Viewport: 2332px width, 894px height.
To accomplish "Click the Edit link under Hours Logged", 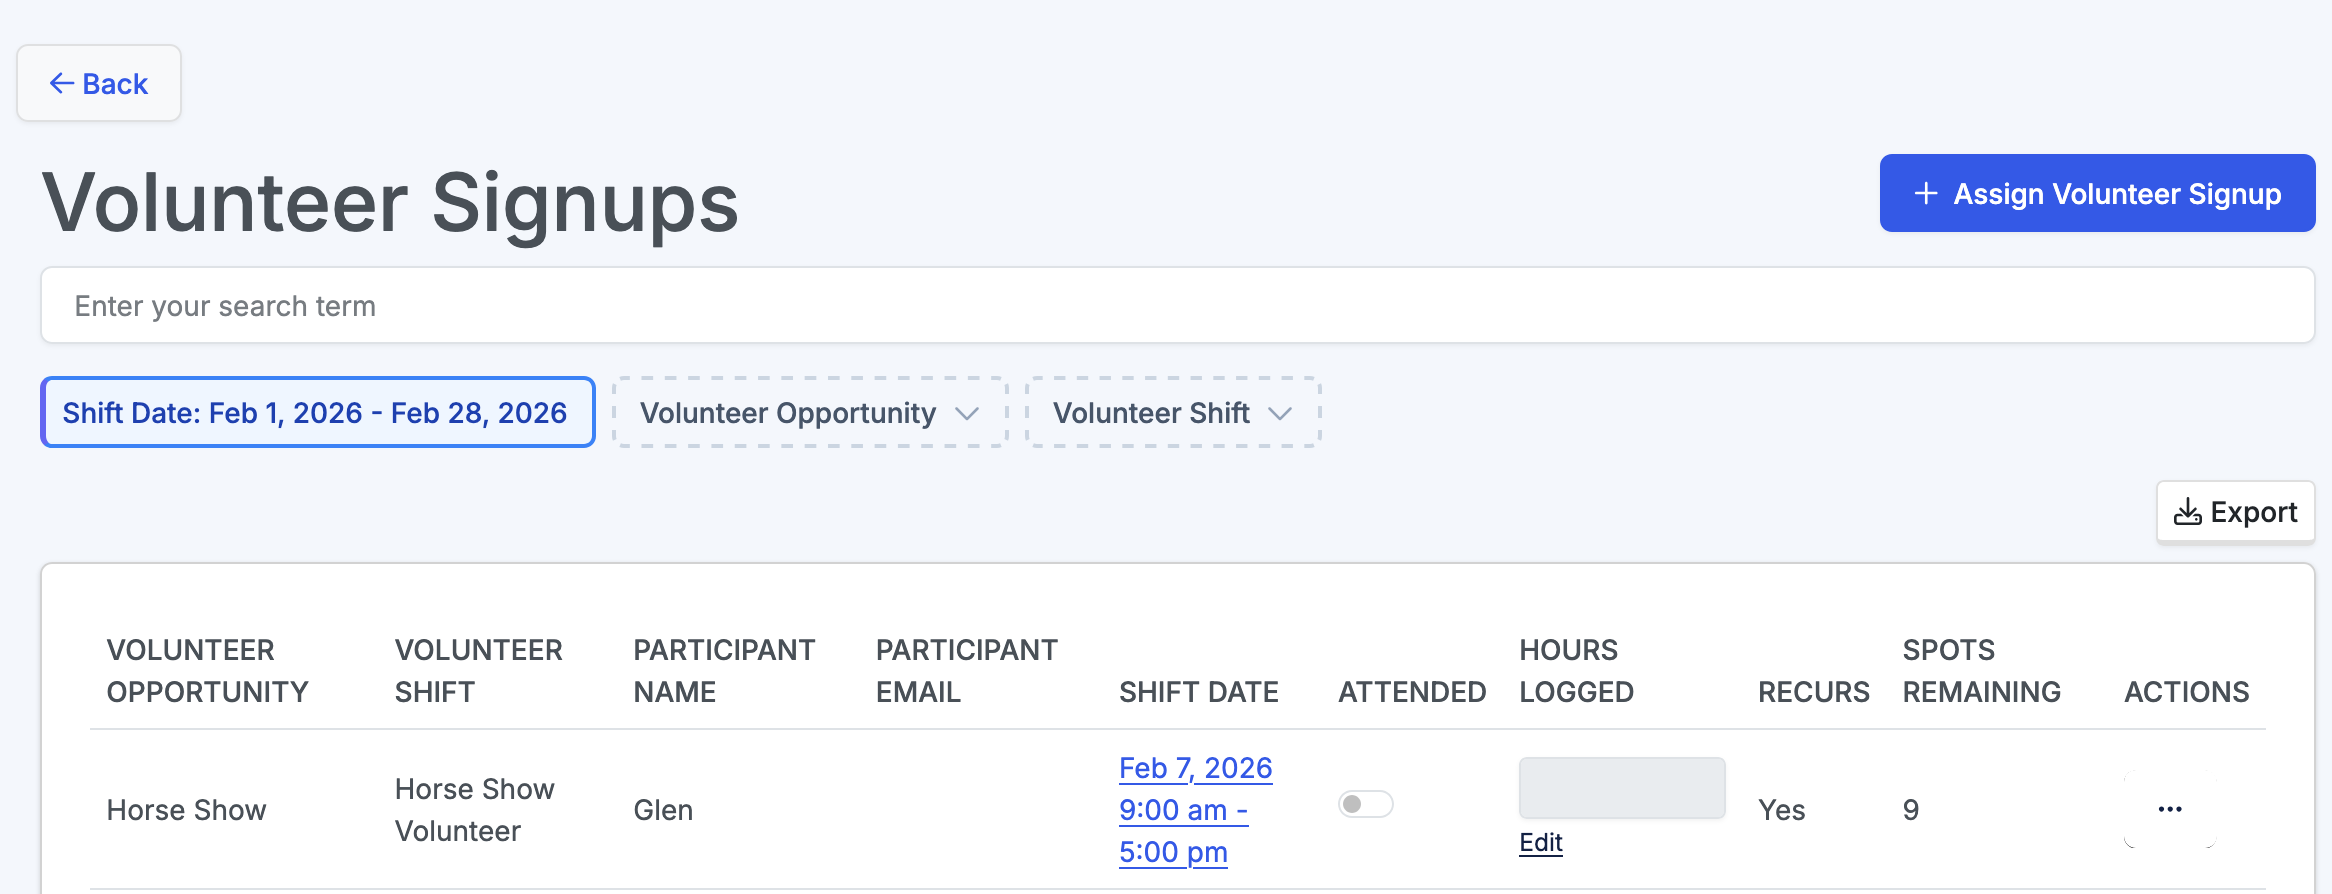I will (1540, 842).
